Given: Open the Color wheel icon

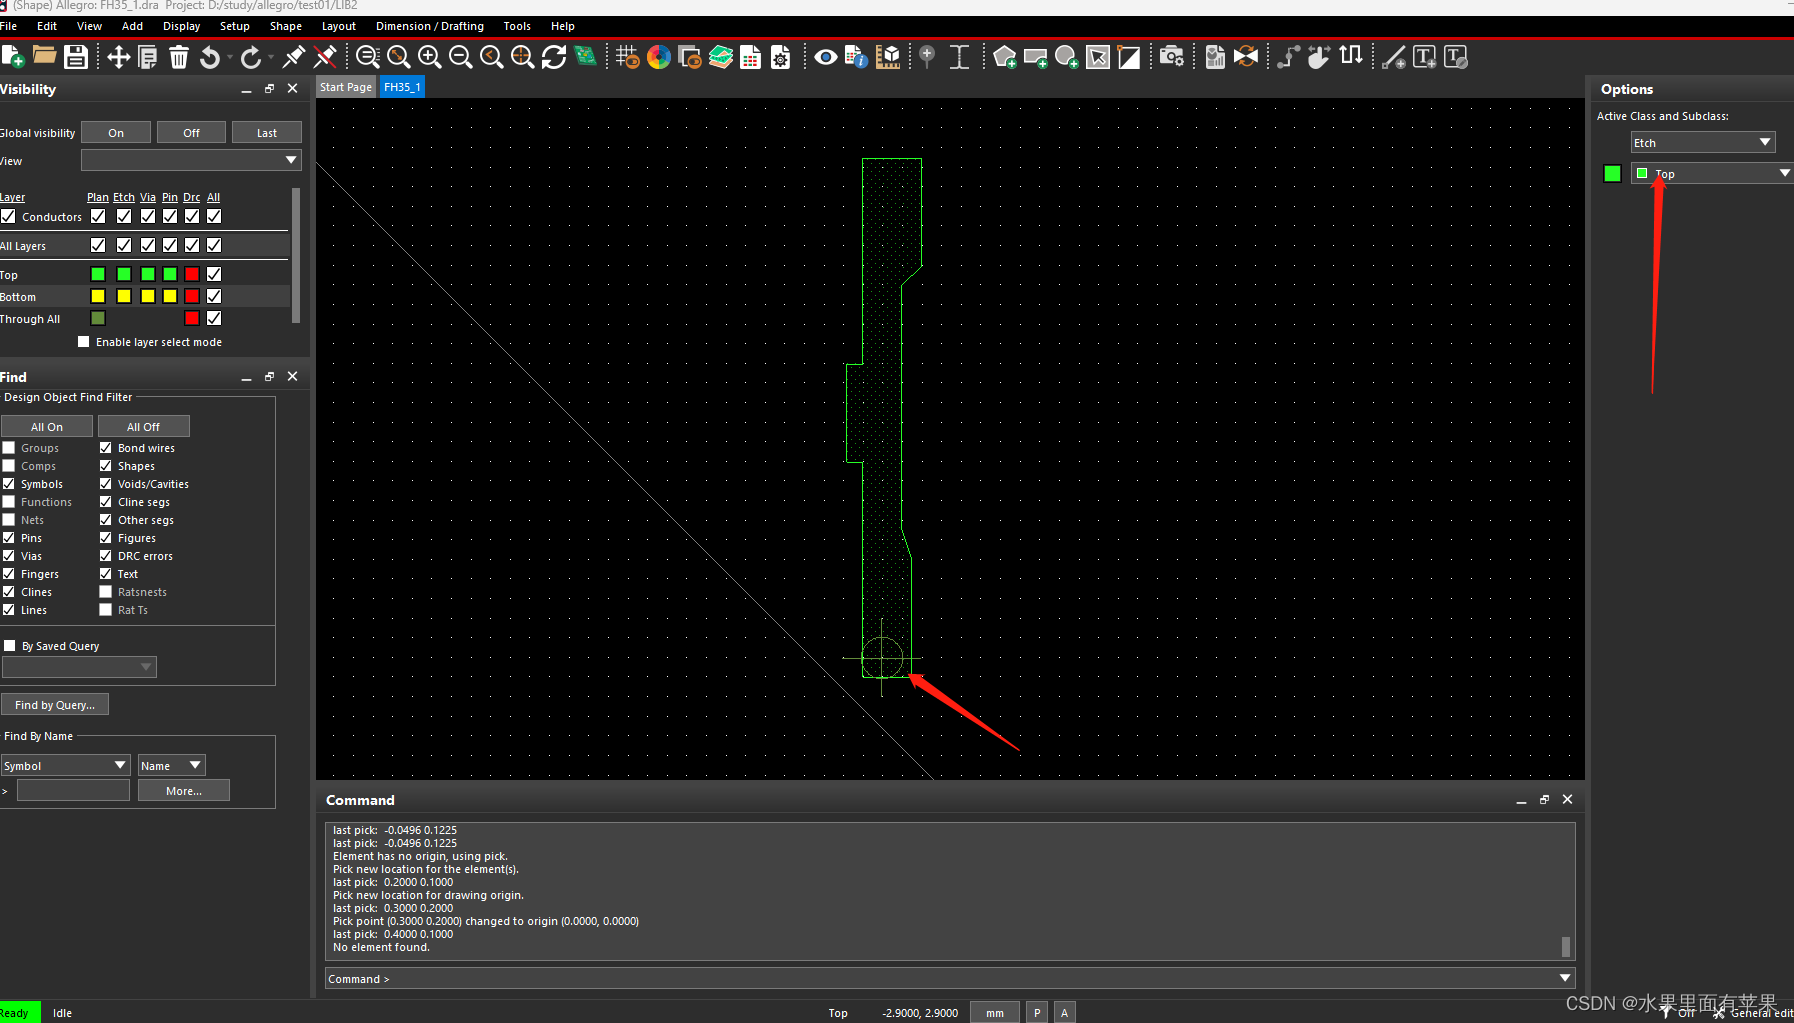Looking at the screenshot, I should point(659,57).
